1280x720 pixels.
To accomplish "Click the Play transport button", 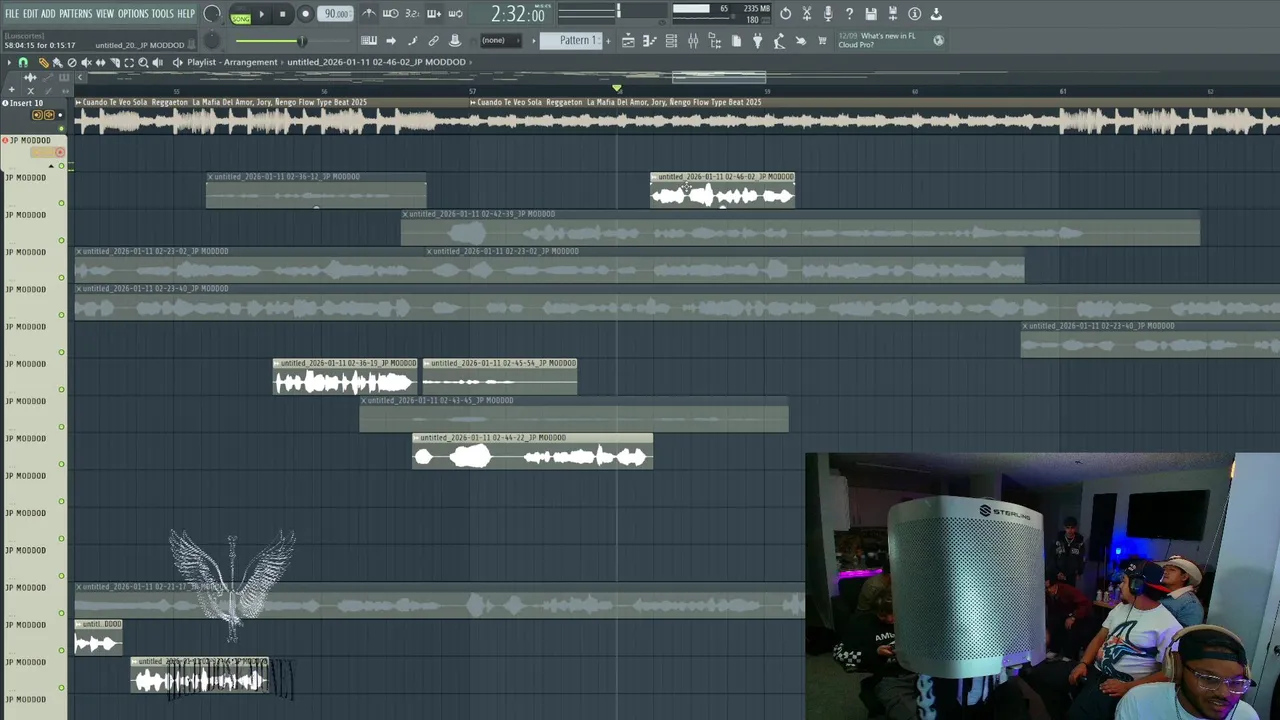I will coord(262,14).
